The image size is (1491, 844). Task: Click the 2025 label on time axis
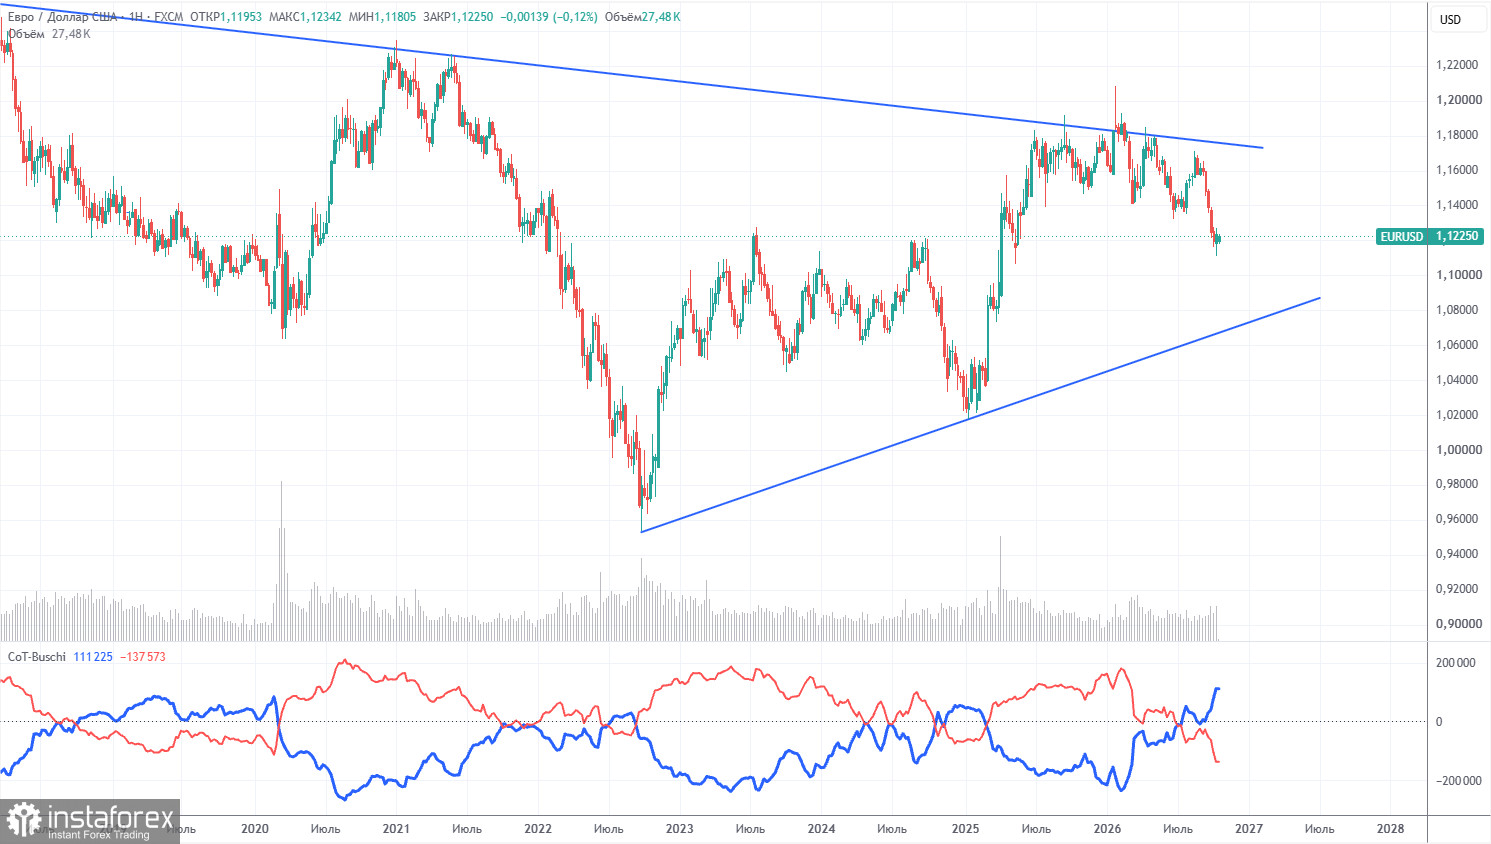(x=965, y=829)
